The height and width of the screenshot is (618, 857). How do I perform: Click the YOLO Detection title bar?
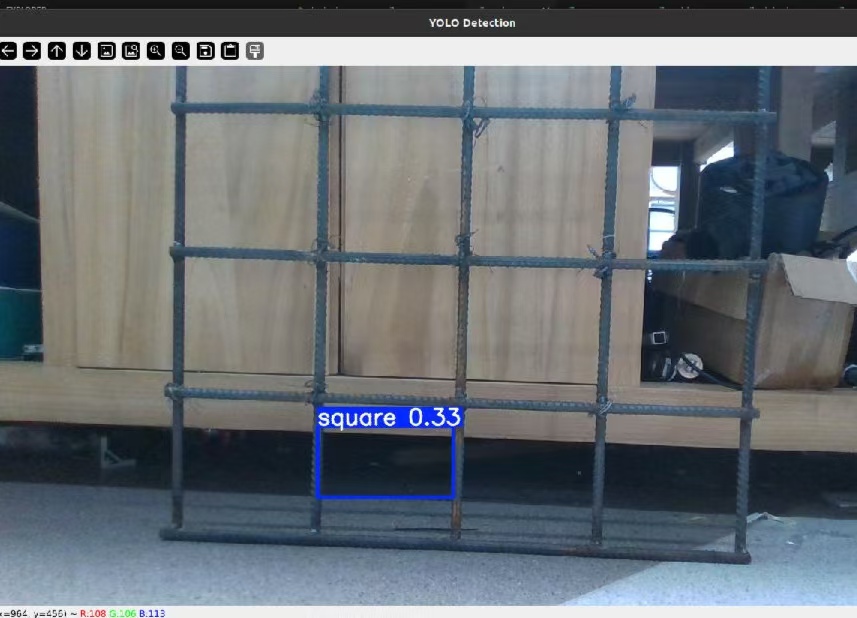click(x=428, y=23)
